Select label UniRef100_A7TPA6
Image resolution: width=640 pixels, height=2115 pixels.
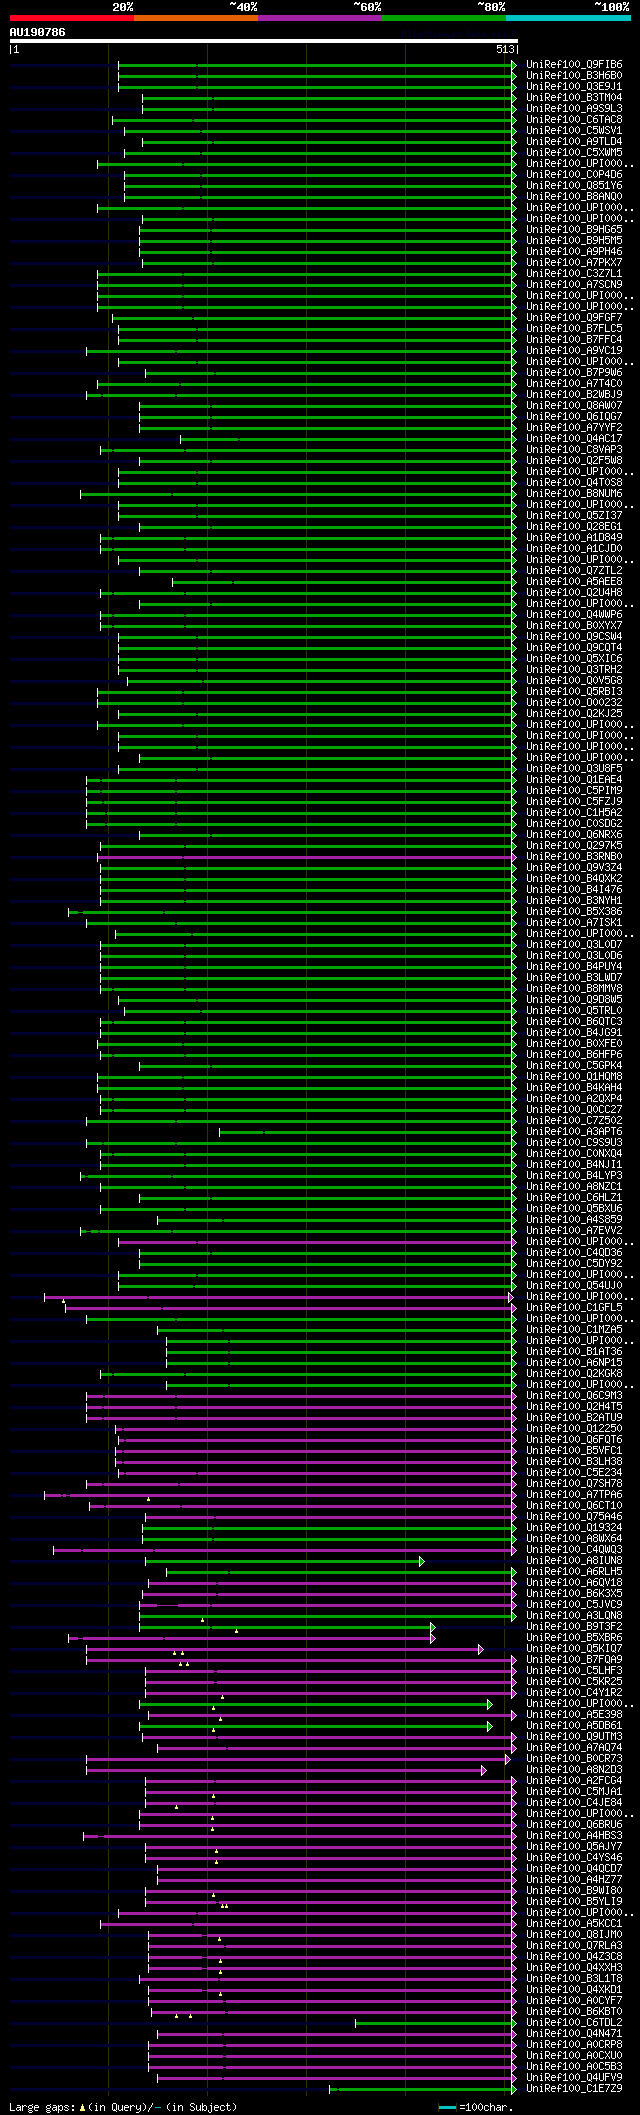[x=574, y=1494]
